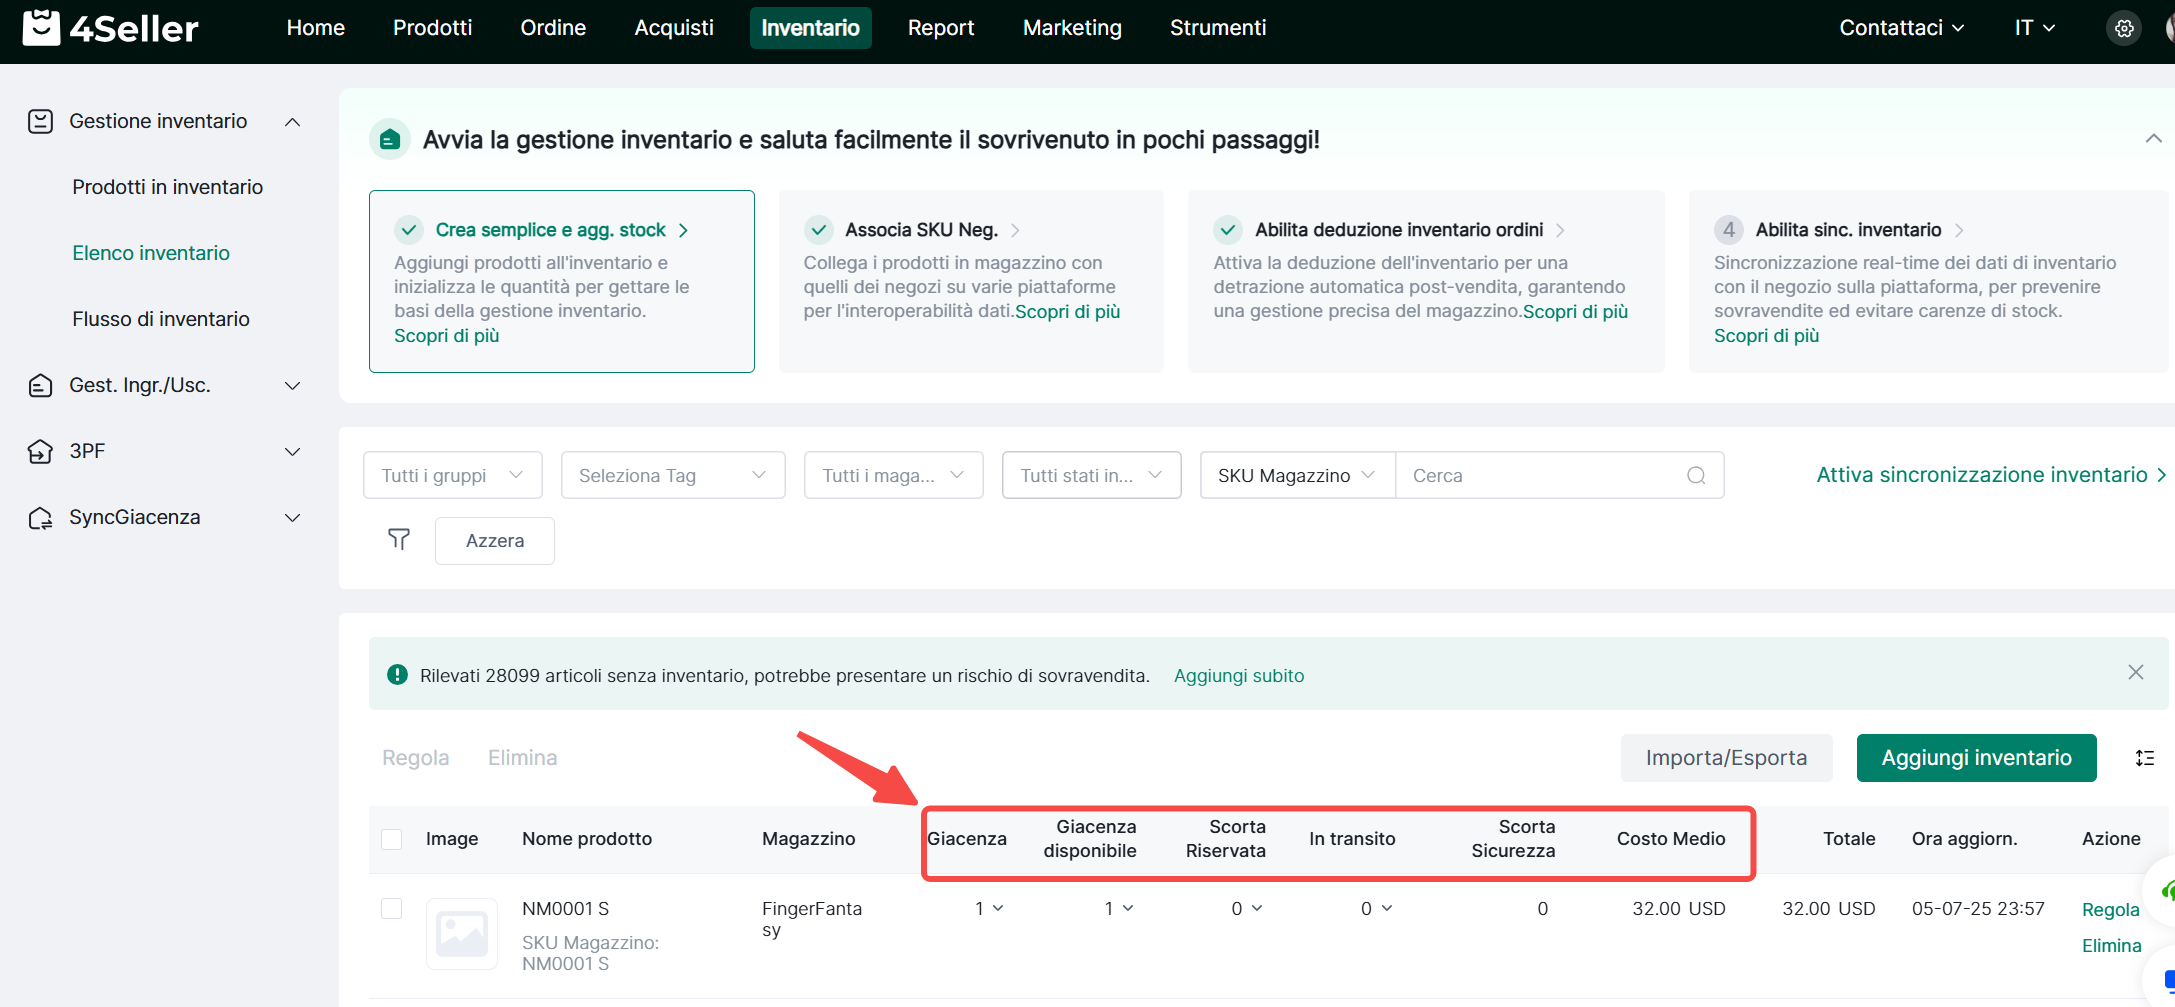Click the search magnifier icon
Screen dimensions: 2175x1007
click(1696, 475)
